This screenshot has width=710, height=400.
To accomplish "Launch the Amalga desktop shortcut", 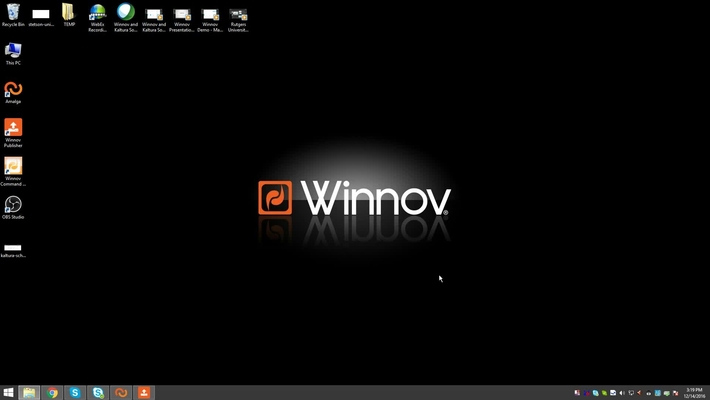I will (x=13, y=92).
